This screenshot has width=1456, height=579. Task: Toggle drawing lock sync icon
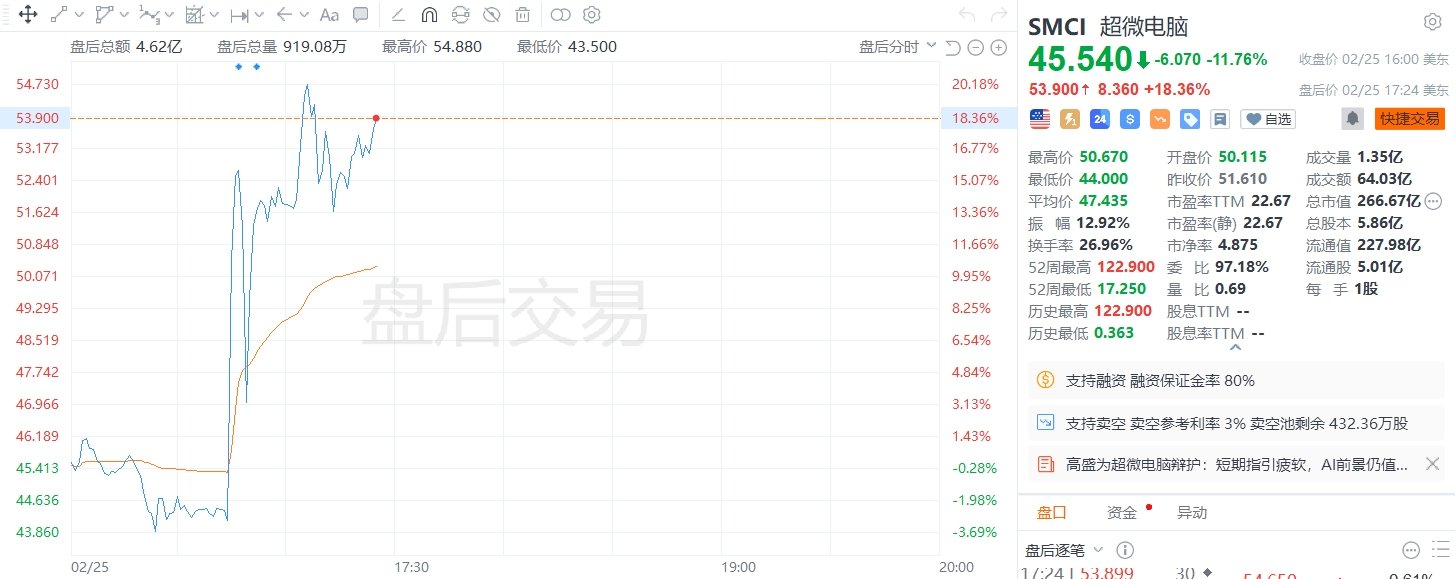460,15
